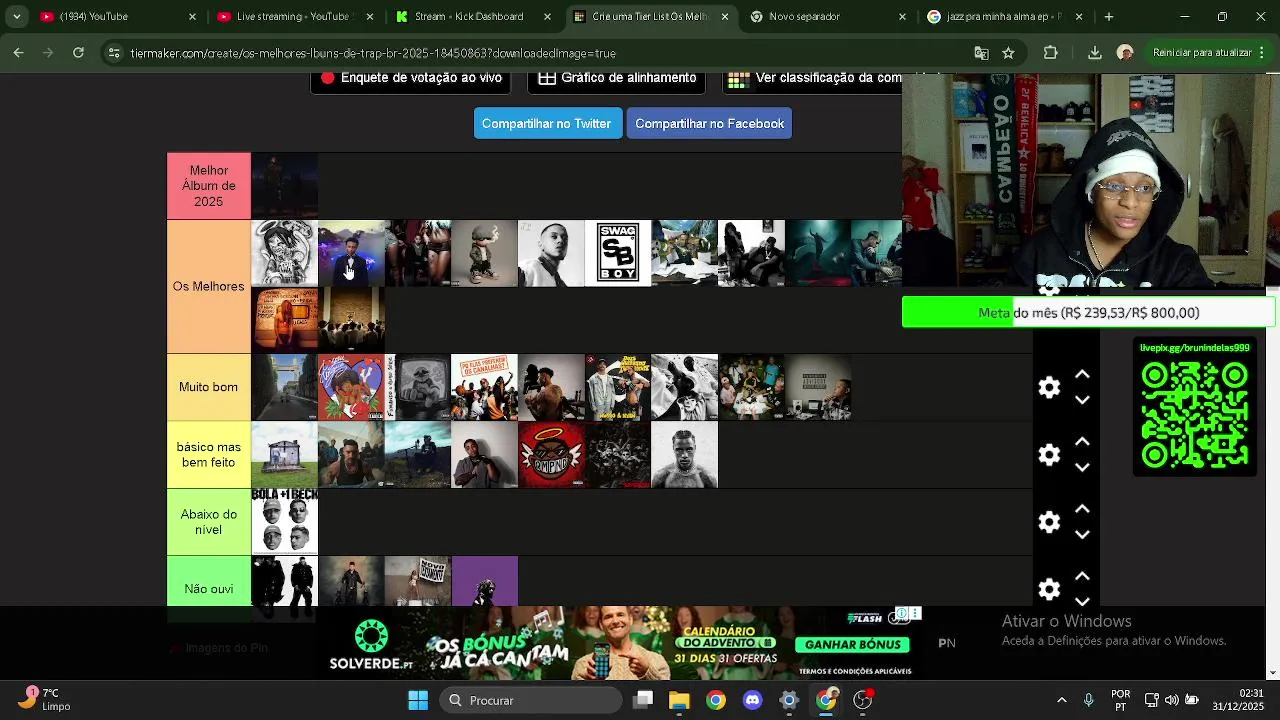Viewport: 1280px width, 720px height.
Task: Select Melhor Álbum de 2025 tier label
Action: [209, 186]
